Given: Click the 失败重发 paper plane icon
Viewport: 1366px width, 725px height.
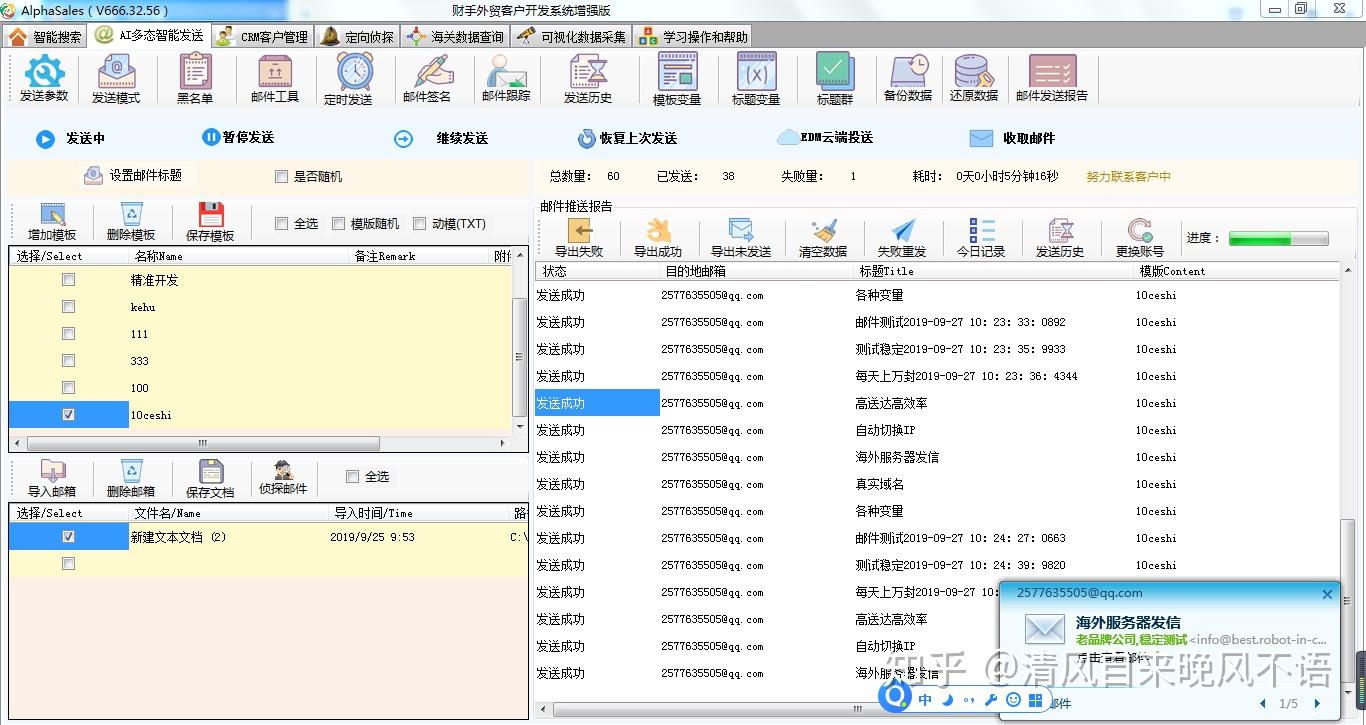Looking at the screenshot, I should (903, 232).
